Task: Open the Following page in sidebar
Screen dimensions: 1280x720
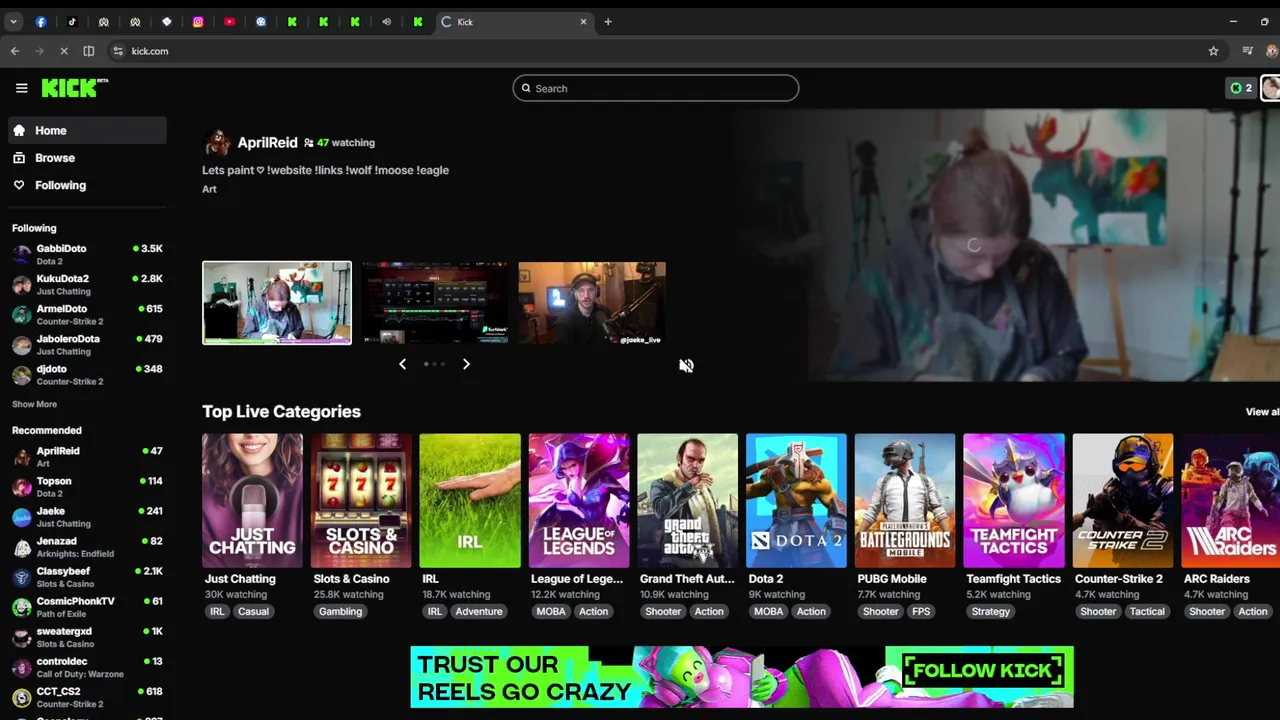Action: click(x=86, y=185)
